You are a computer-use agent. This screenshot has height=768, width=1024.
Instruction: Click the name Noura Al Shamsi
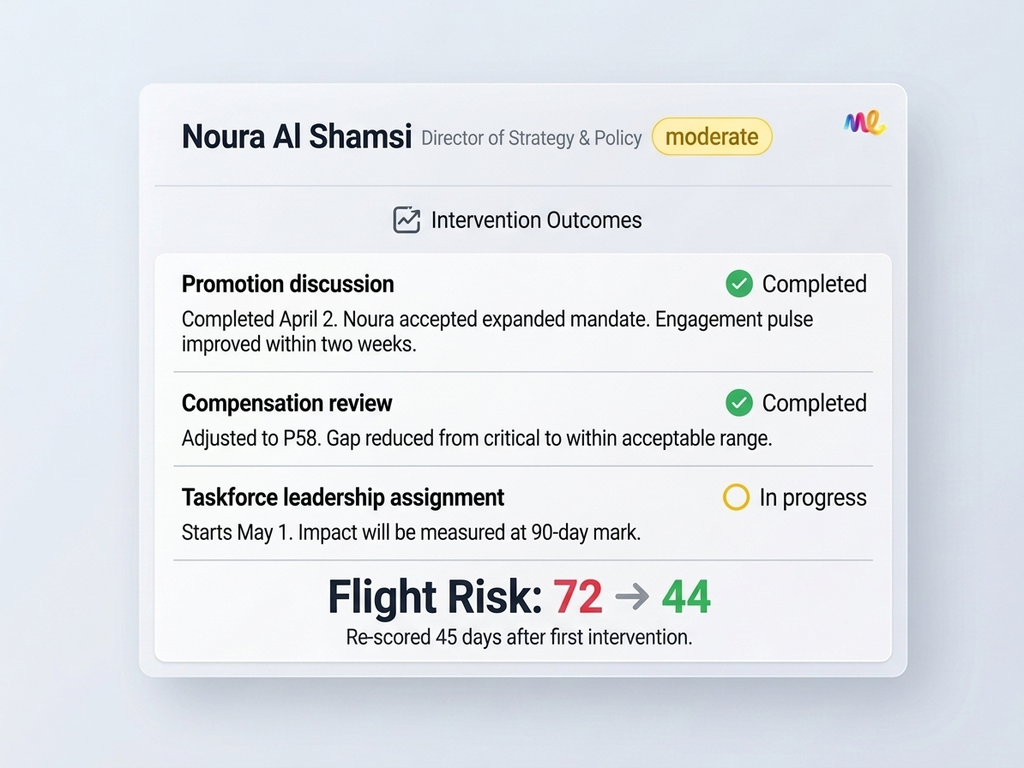click(x=296, y=137)
